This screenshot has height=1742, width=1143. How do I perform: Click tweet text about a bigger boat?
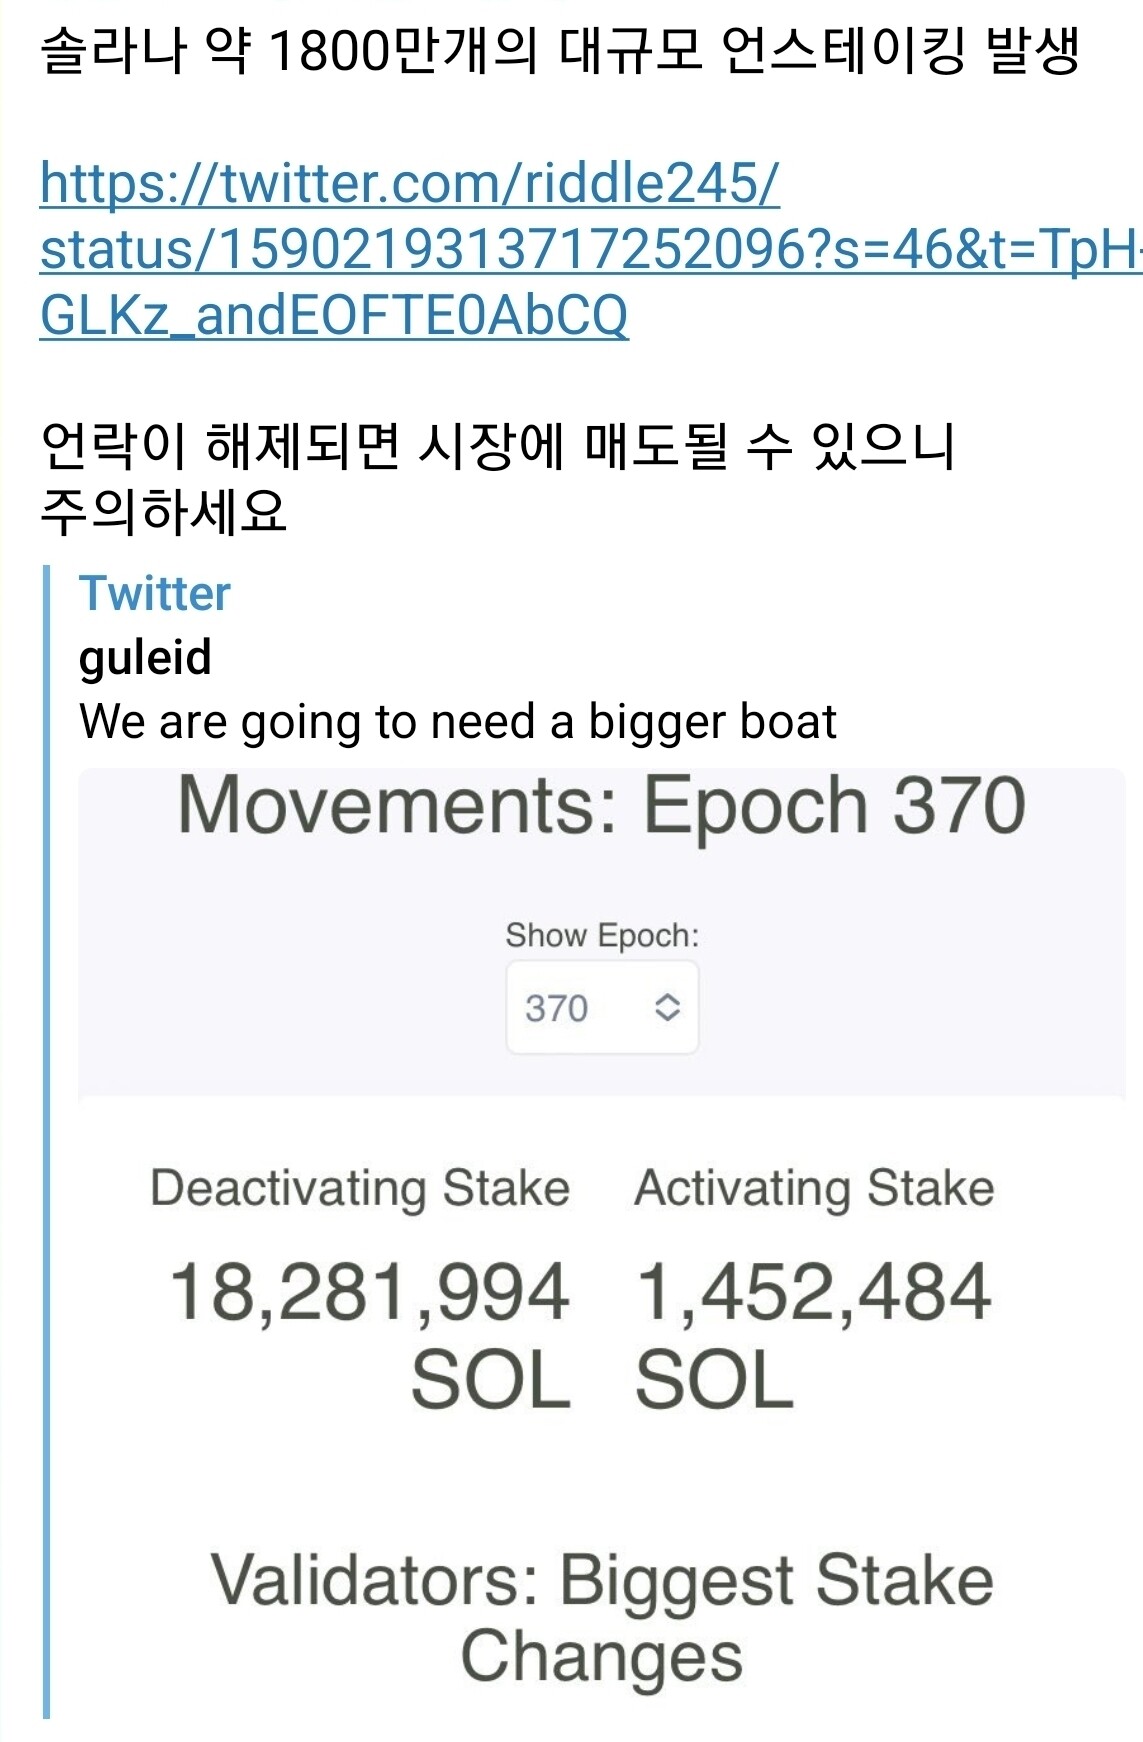point(457,722)
